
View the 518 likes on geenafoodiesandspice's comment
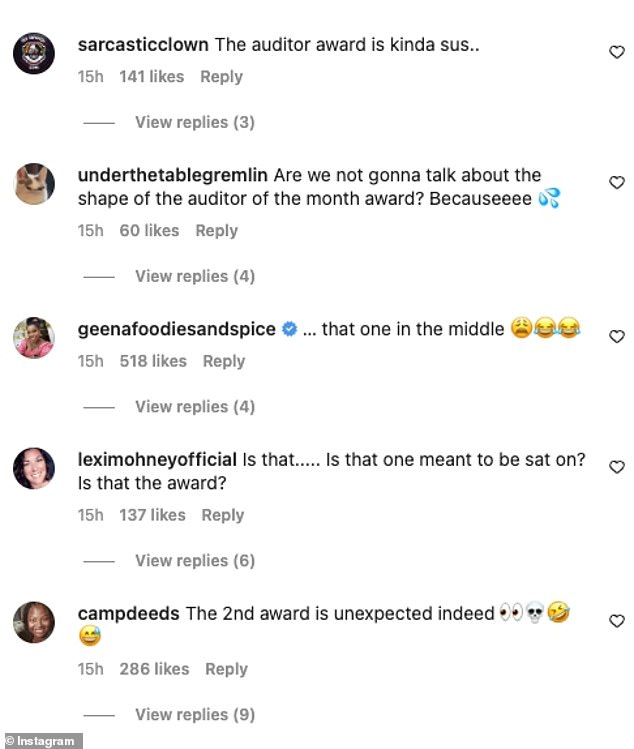pos(153,361)
